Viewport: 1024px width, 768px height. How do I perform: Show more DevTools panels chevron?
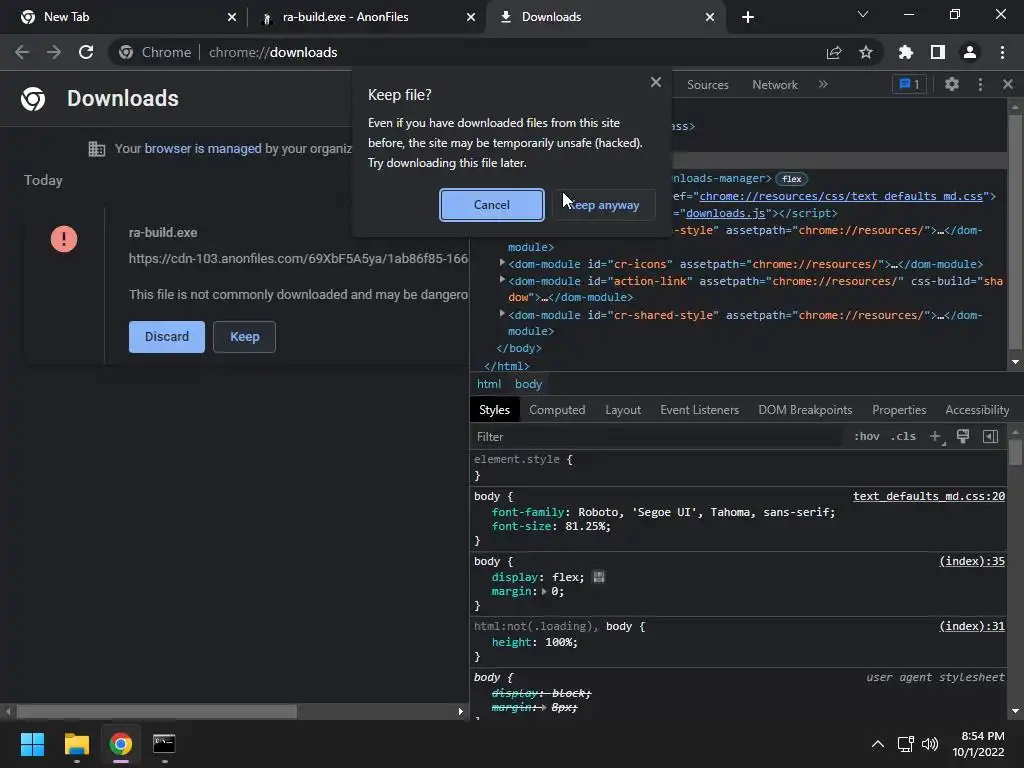pos(823,84)
